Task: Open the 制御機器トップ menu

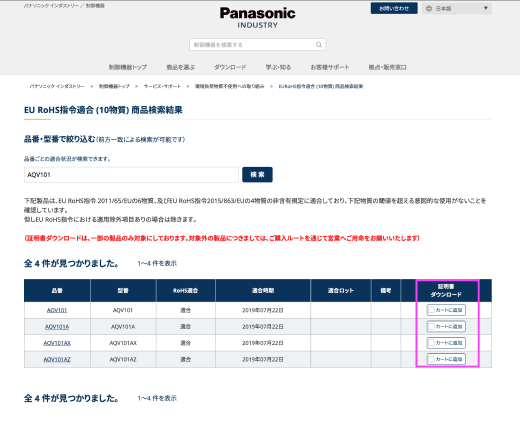Action: coord(128,67)
